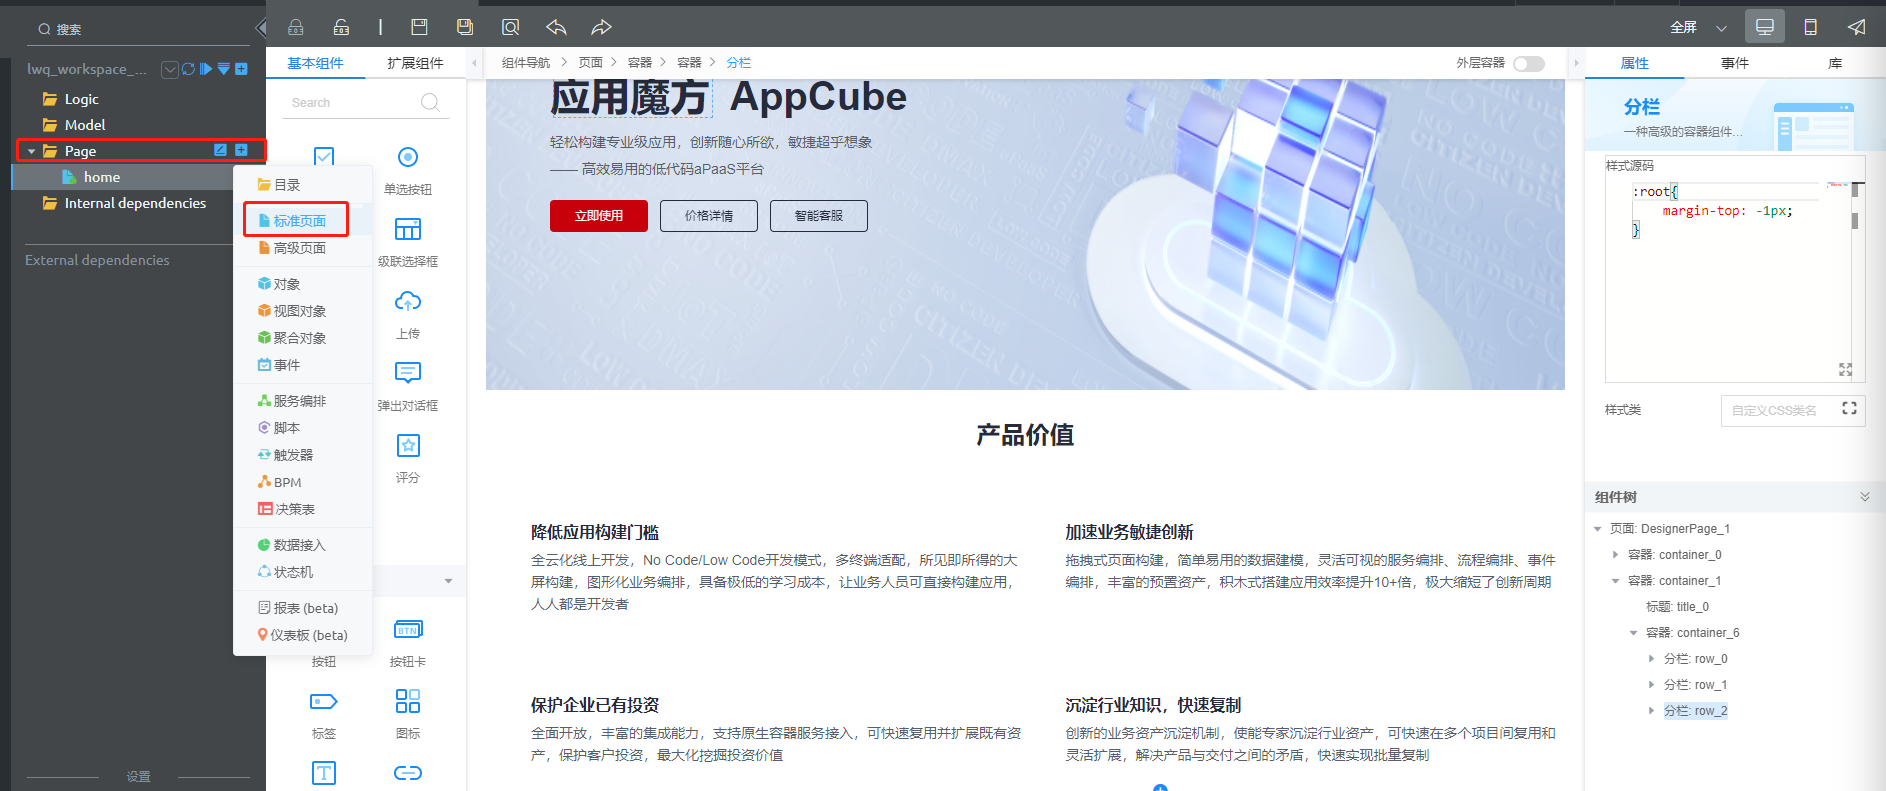Expand row_1 in the component tree
The width and height of the screenshot is (1886, 791).
(1651, 685)
